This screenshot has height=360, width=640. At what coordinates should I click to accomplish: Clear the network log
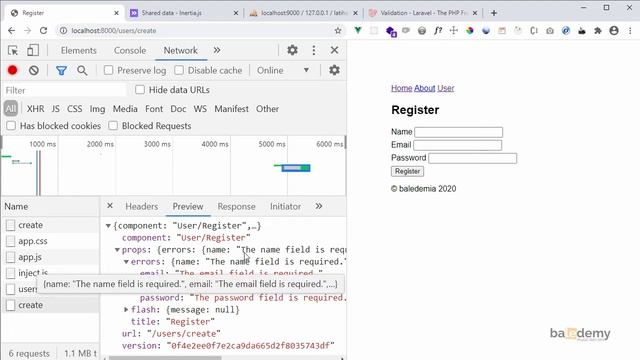(x=34, y=70)
